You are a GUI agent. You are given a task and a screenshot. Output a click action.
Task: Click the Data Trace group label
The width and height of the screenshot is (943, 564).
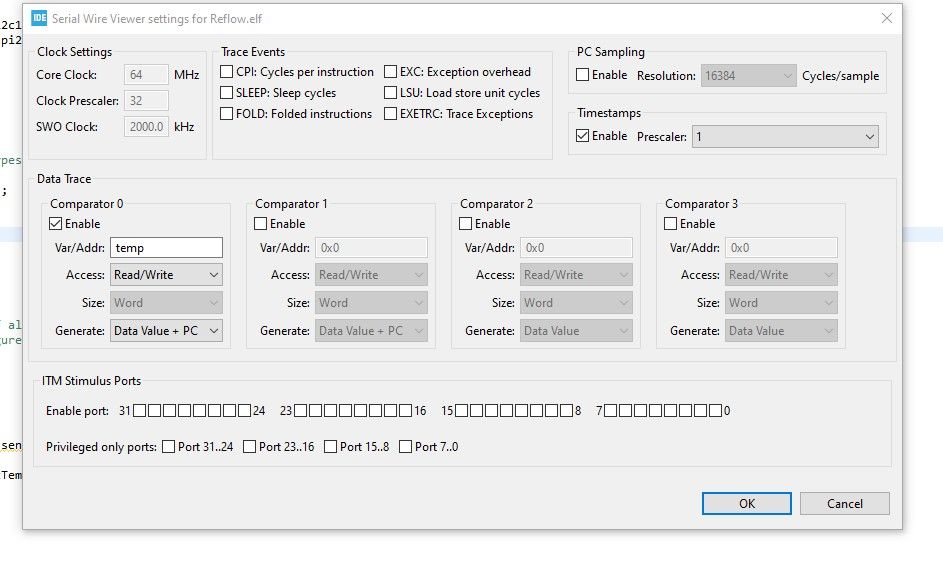click(x=64, y=179)
